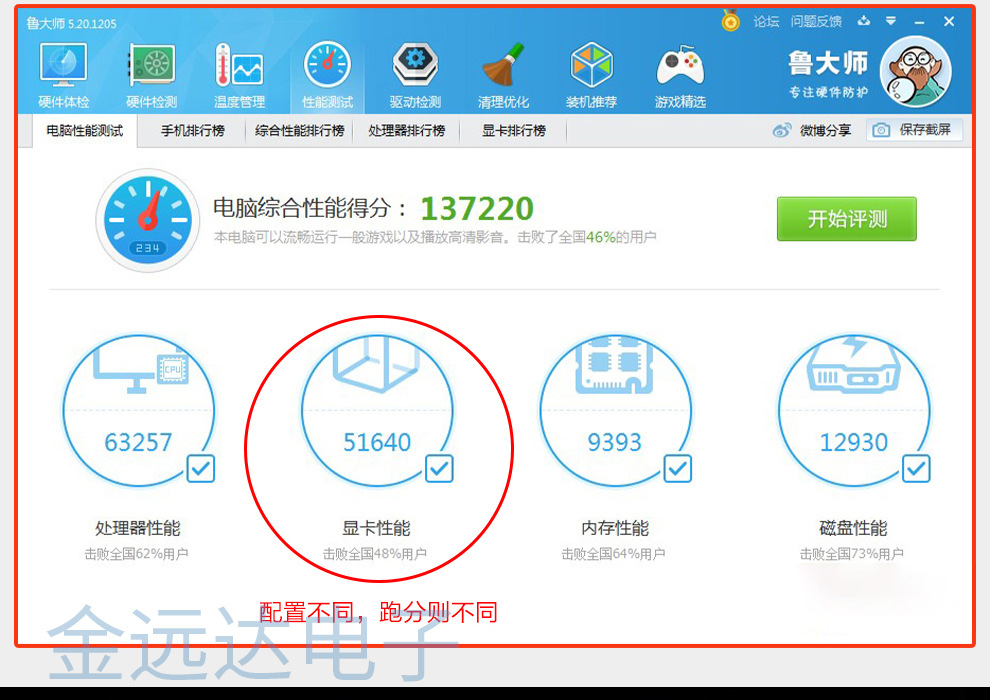
Task: Click the 保存截屏 button
Action: coord(914,130)
